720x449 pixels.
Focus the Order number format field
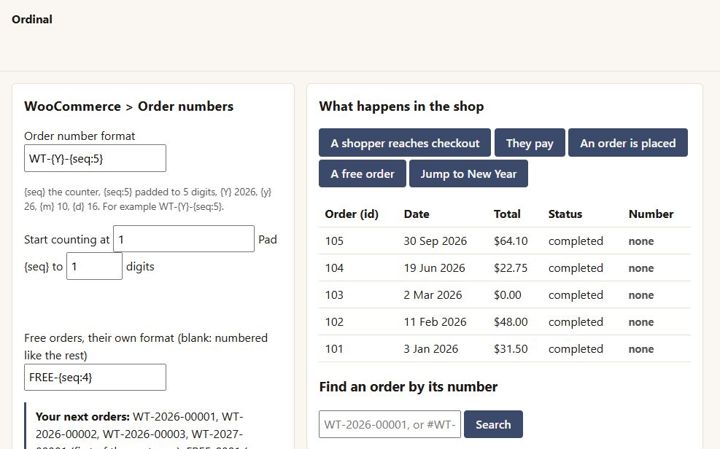tap(95, 158)
